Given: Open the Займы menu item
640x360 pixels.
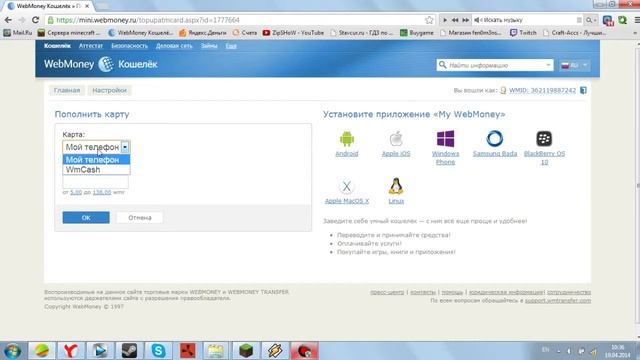Looking at the screenshot, I should click(209, 46).
